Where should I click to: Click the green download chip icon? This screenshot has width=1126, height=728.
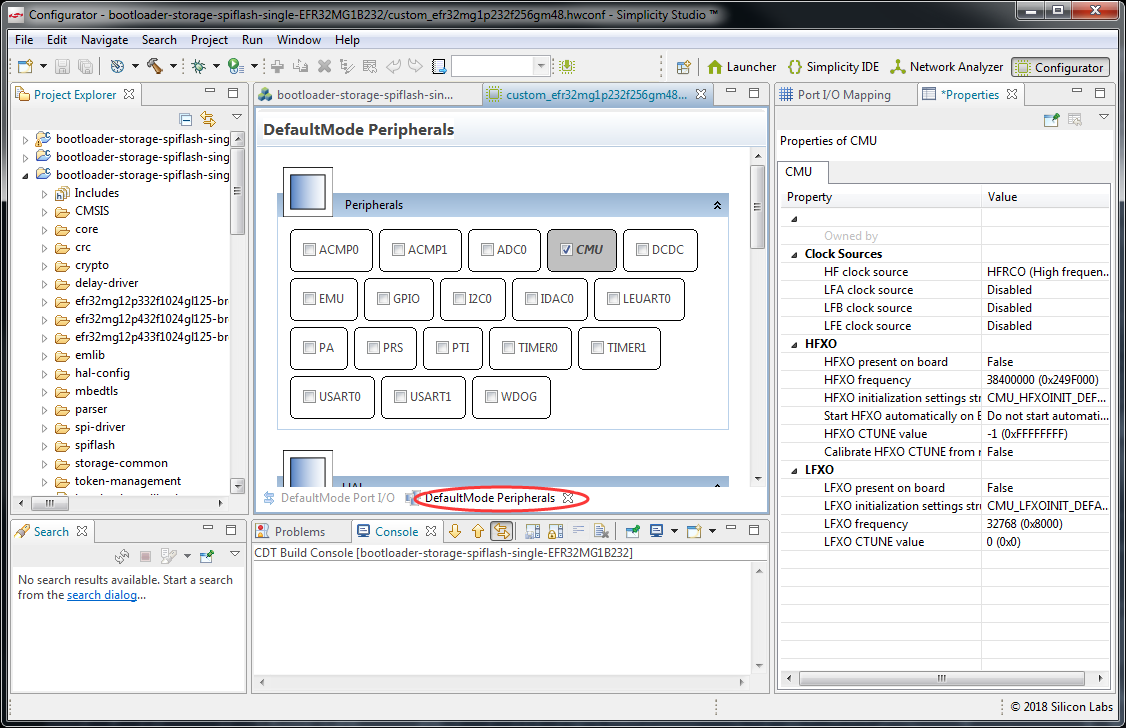tap(567, 67)
